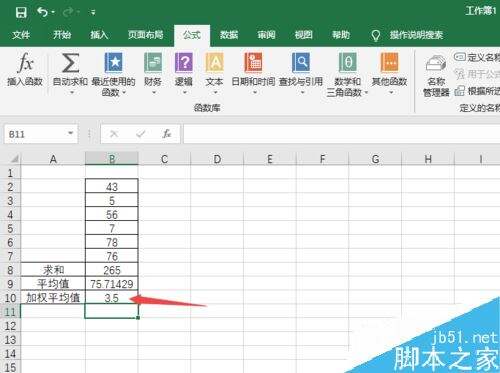Switch to the 插入 tab

click(99, 35)
